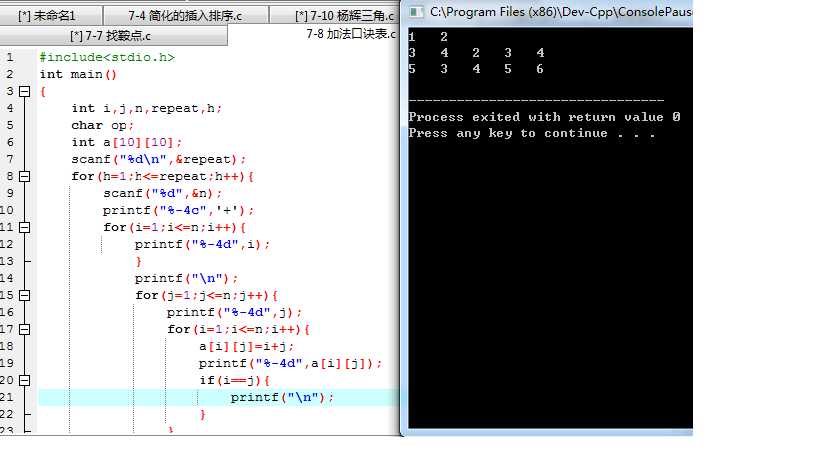Select the 7-7 找鞍点.c tab
819x460 pixels.
tap(111, 36)
